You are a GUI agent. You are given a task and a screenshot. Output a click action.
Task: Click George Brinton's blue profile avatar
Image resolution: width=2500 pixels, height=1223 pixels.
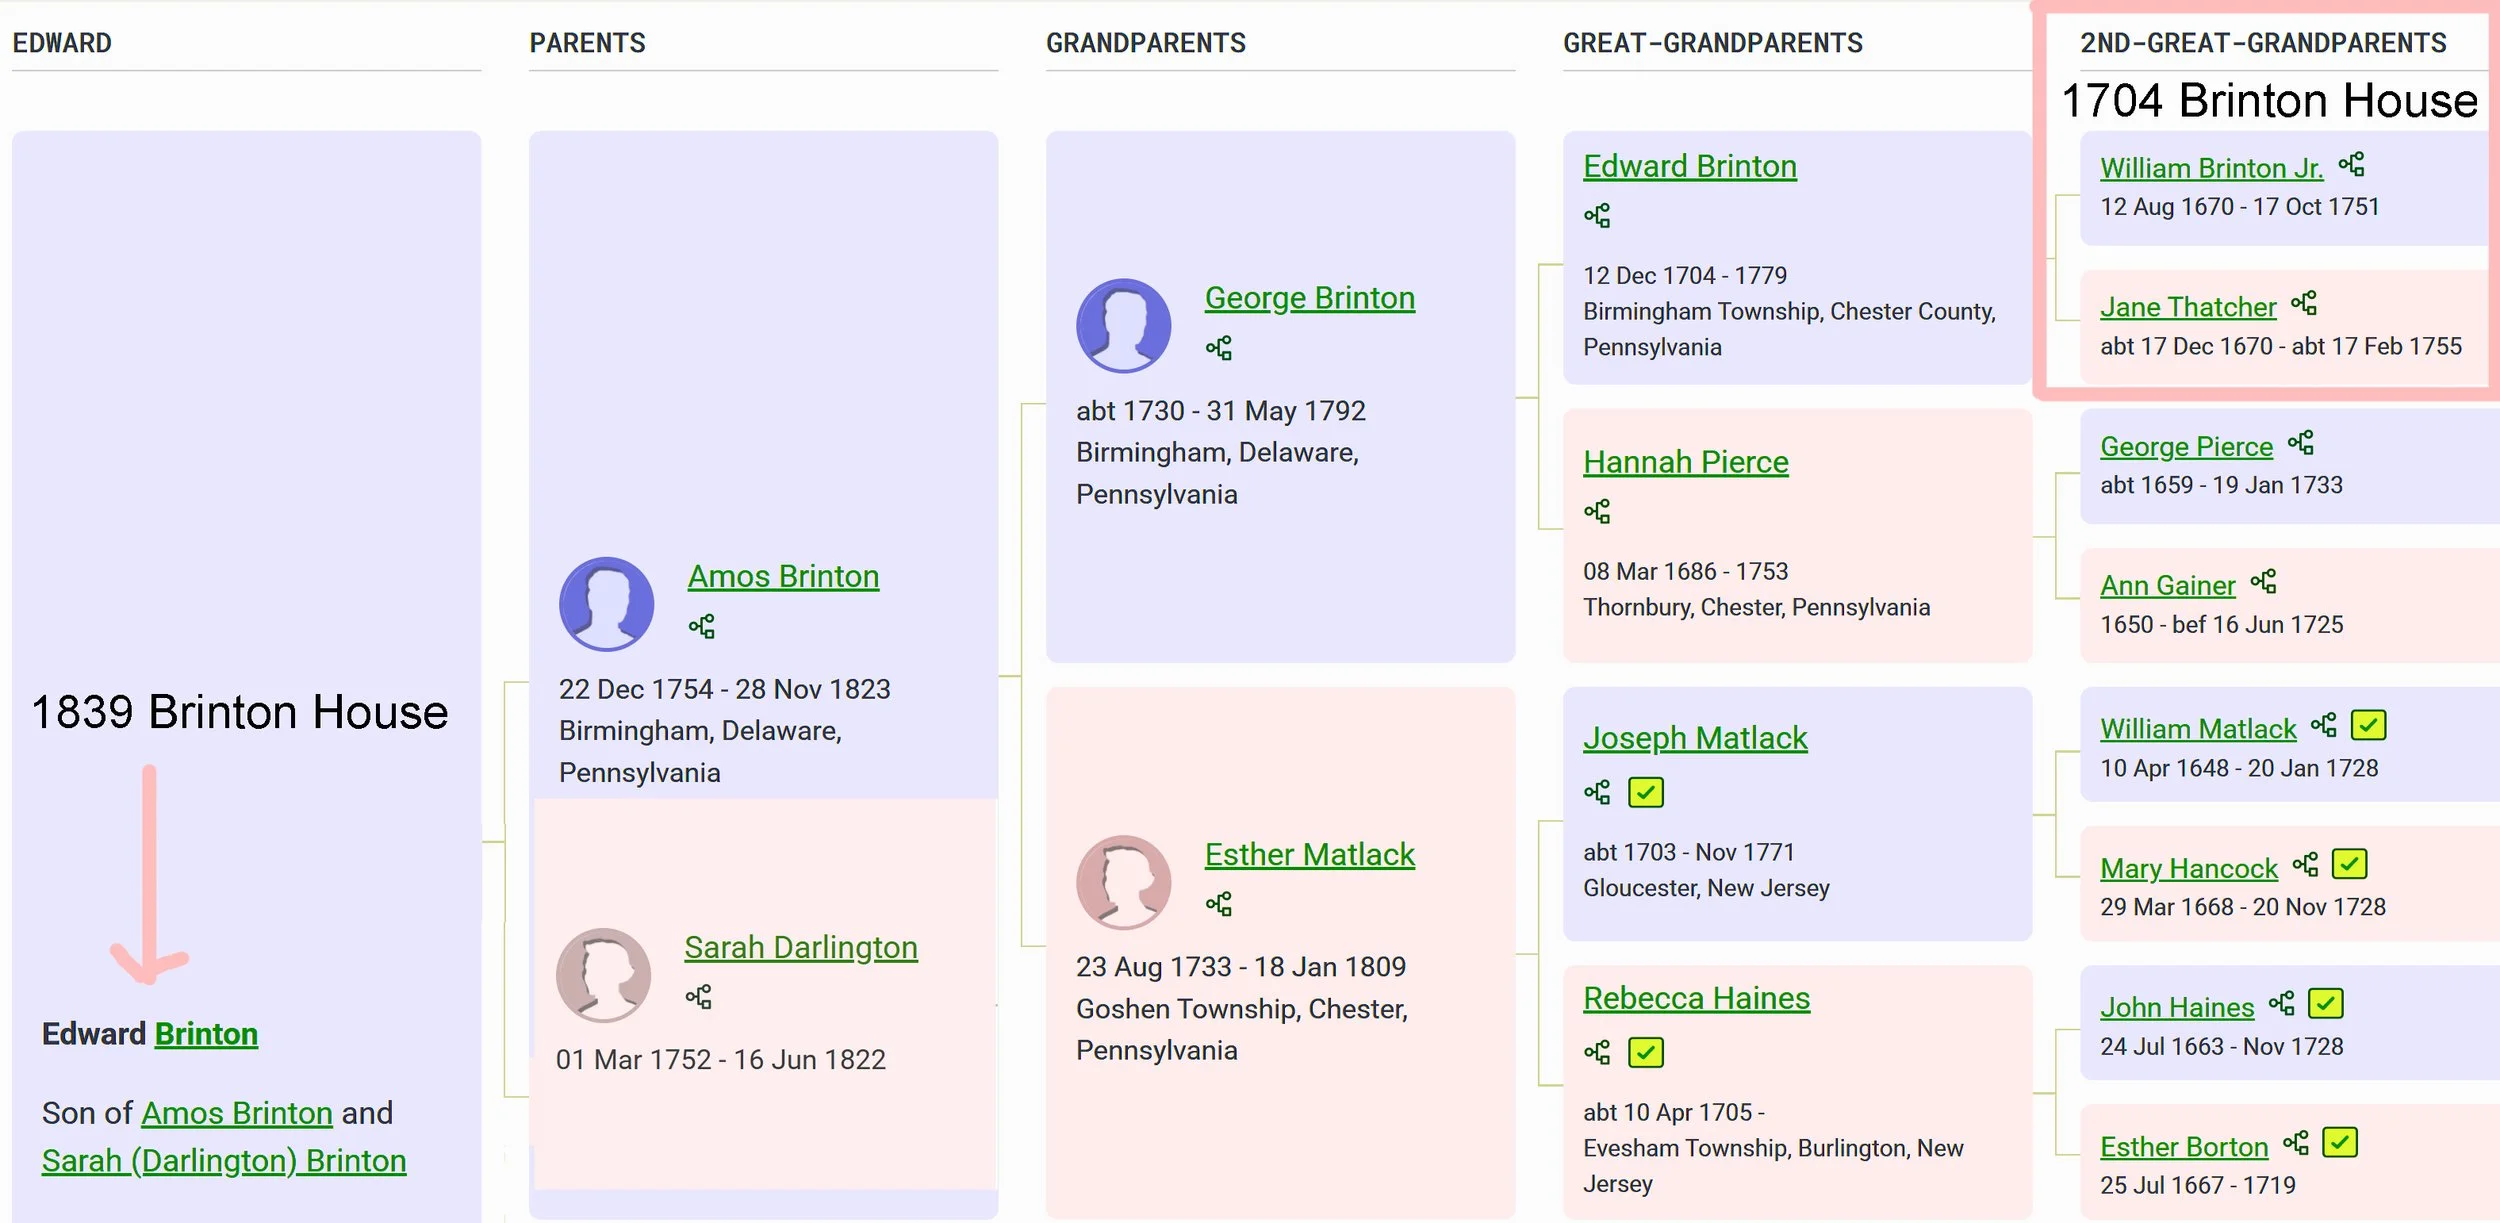click(1123, 326)
